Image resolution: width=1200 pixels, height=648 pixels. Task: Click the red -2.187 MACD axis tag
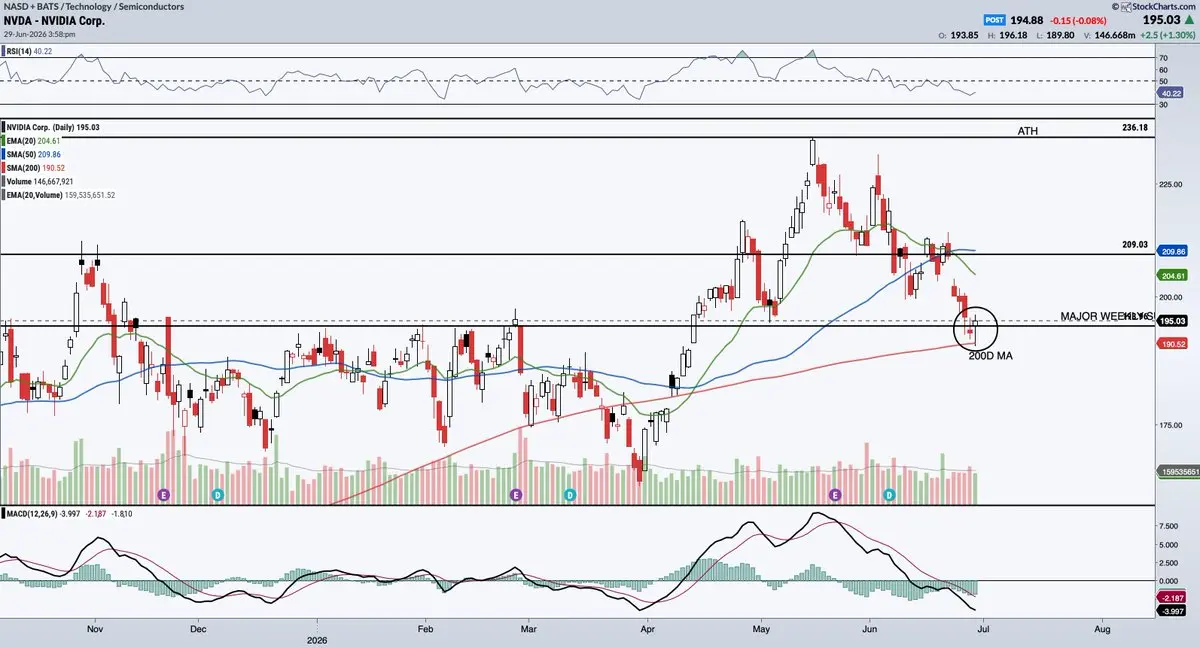(x=1171, y=597)
